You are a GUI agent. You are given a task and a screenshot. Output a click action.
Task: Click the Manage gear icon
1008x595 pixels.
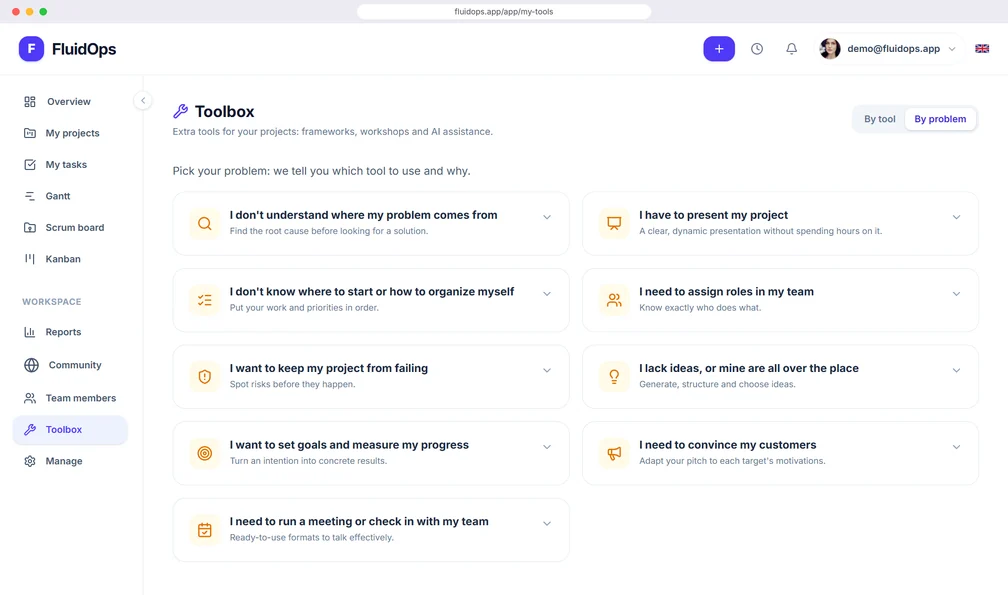tap(30, 461)
